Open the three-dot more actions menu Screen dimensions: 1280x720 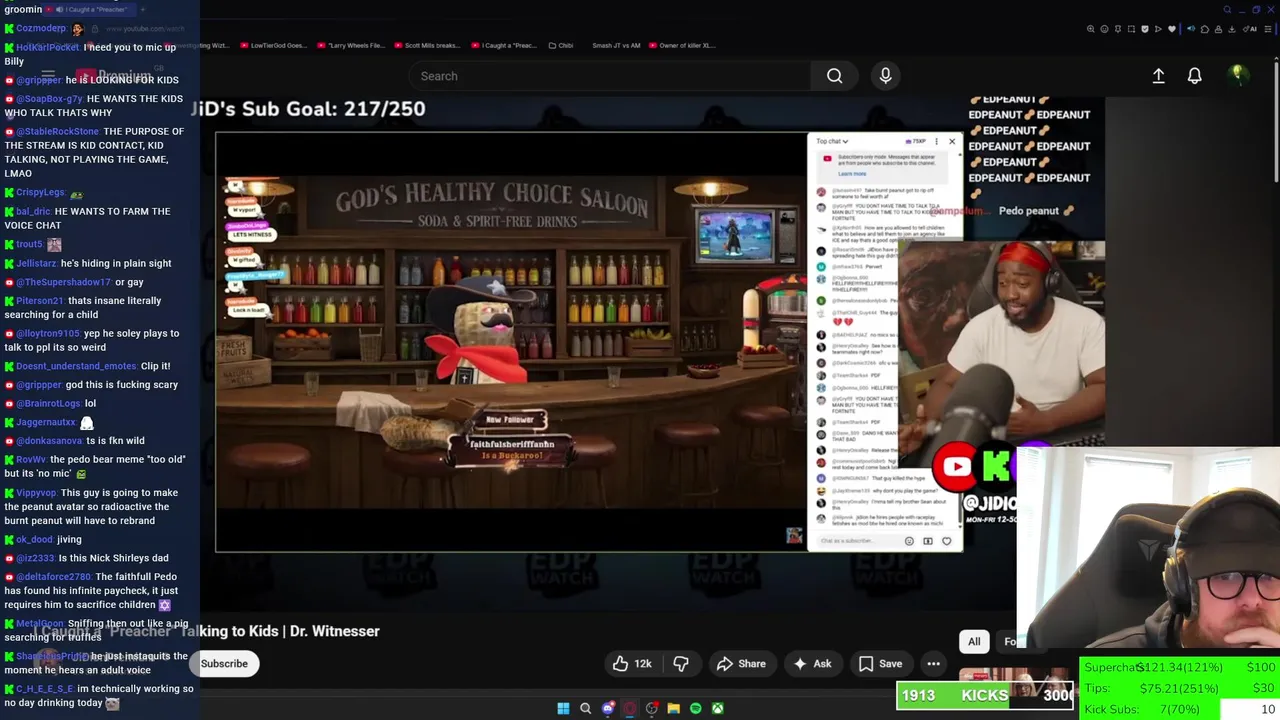click(933, 664)
